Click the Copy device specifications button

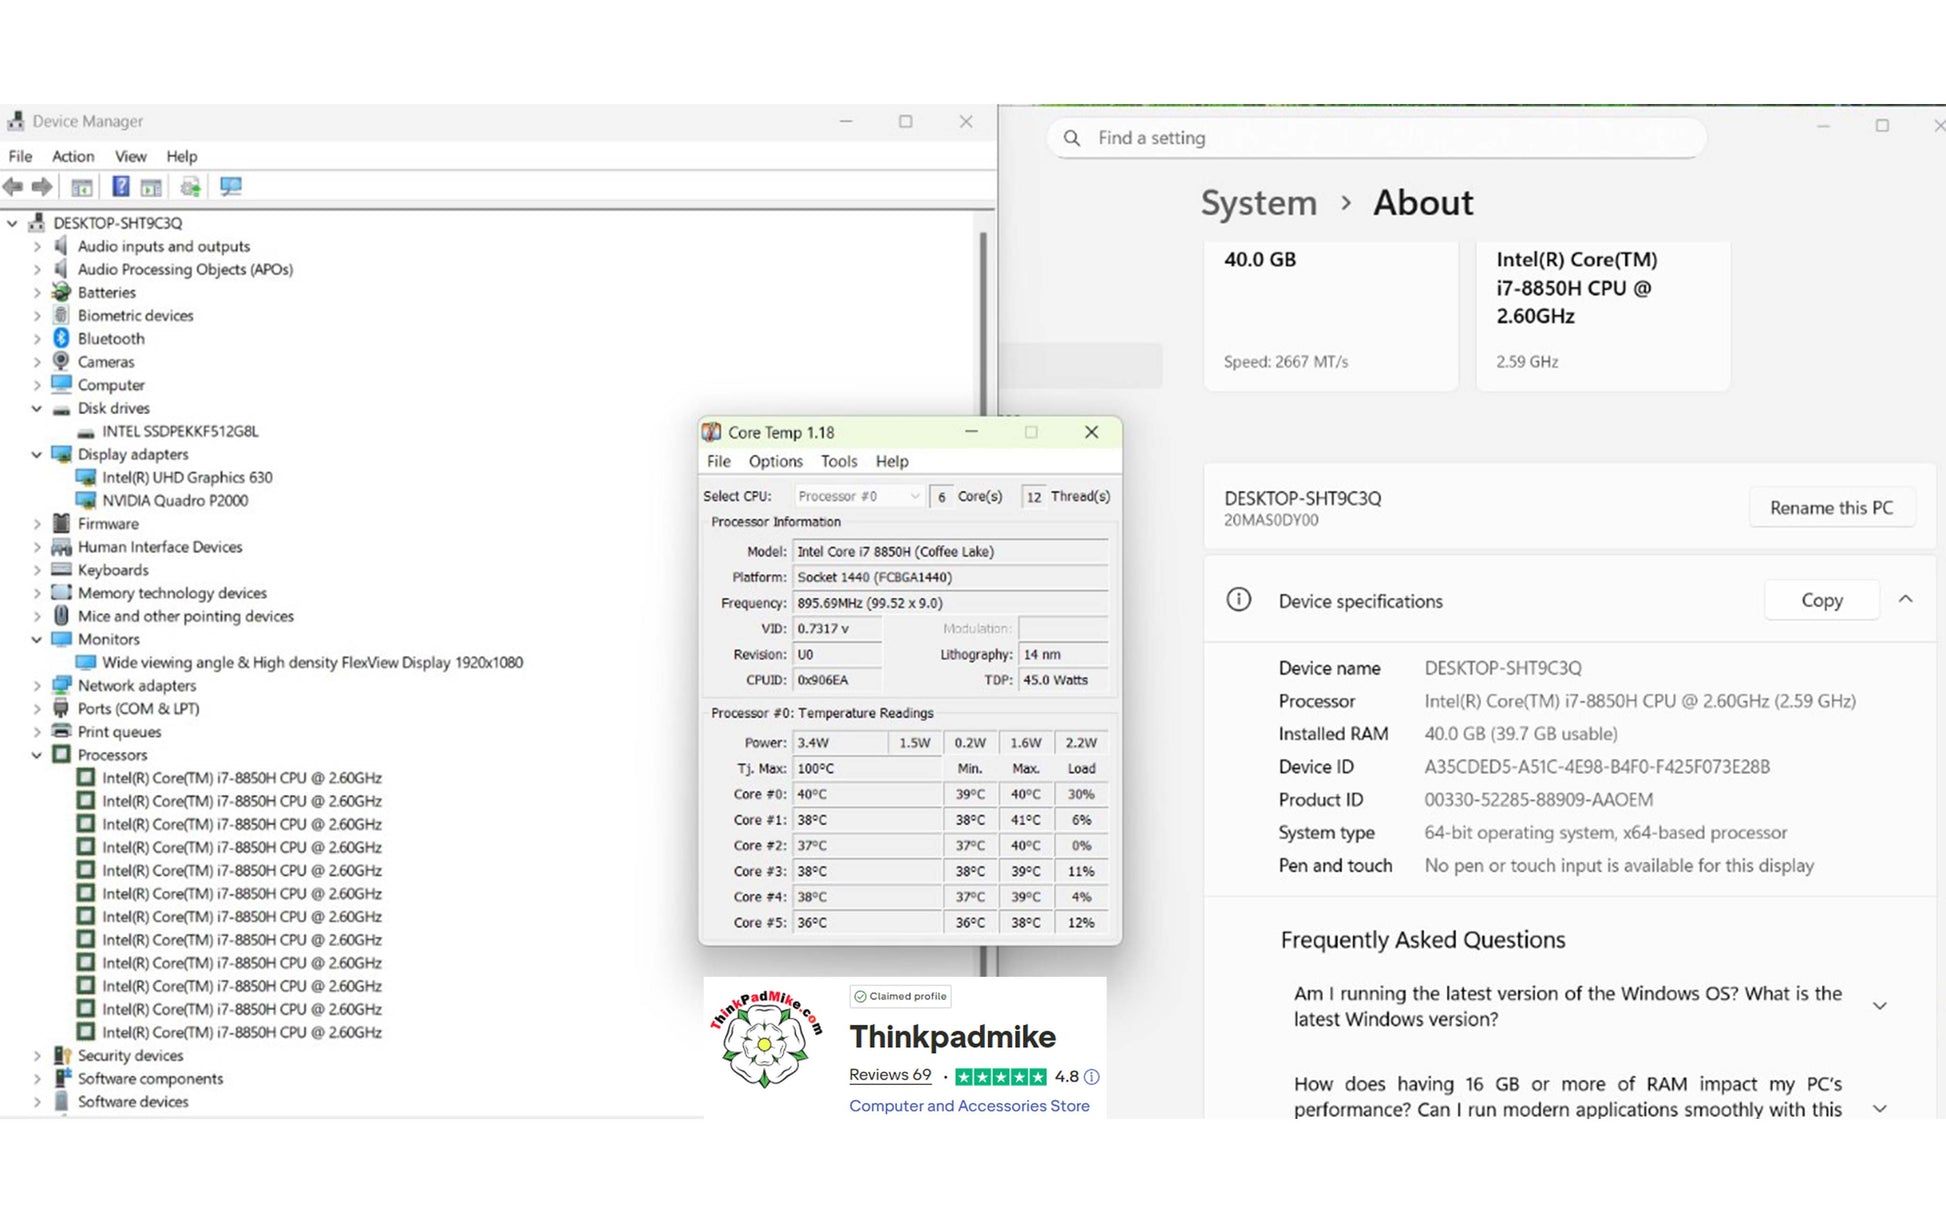1821,600
